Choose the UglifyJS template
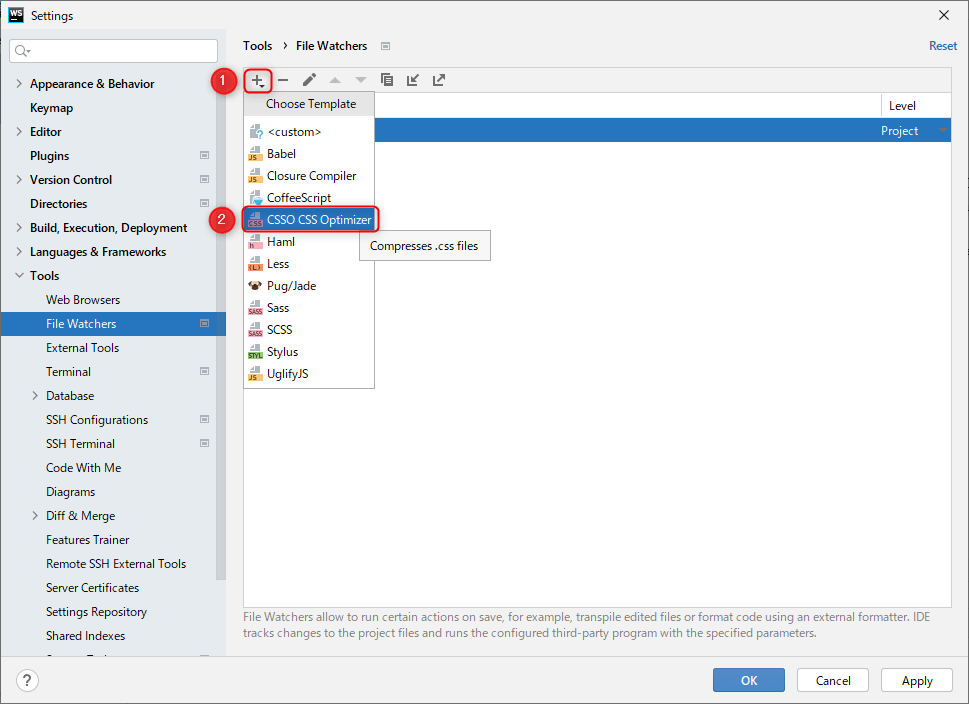The width and height of the screenshot is (969, 704). (309, 374)
